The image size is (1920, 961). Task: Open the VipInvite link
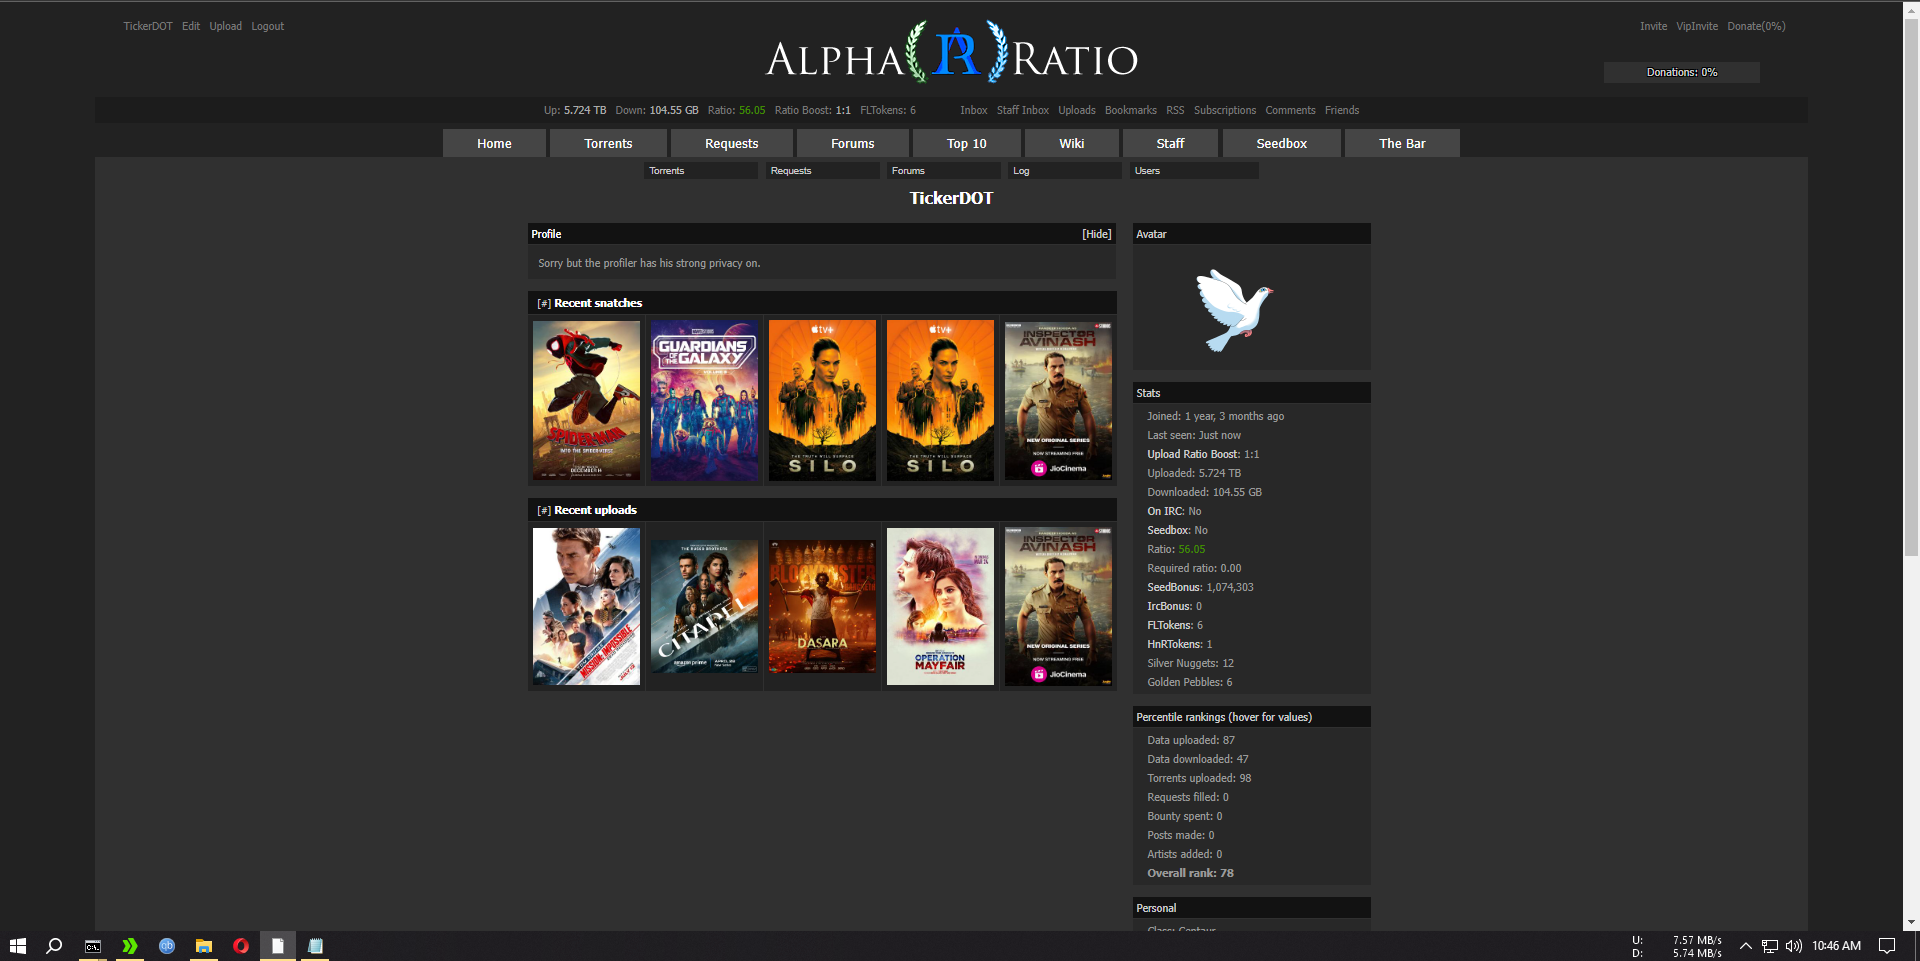(1697, 26)
